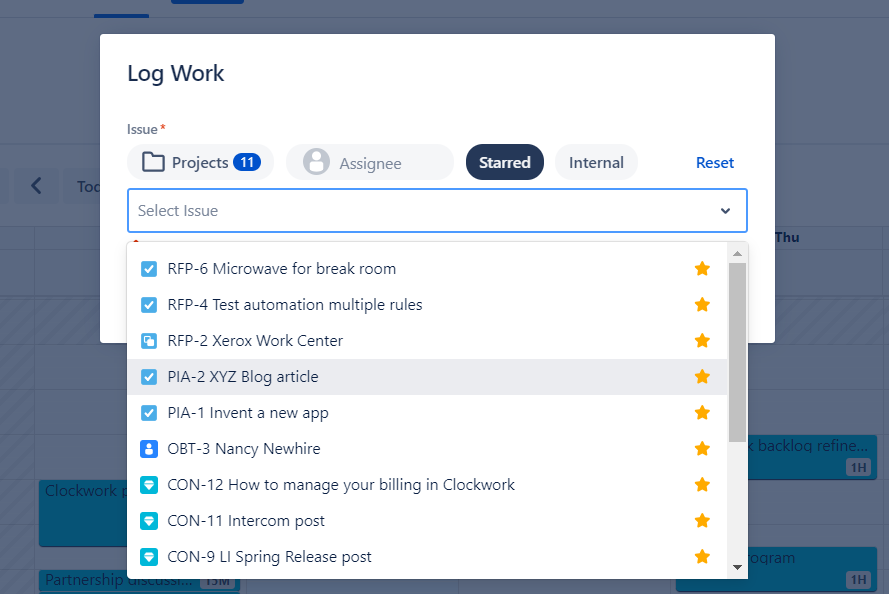Image resolution: width=889 pixels, height=594 pixels.
Task: Click the issue list scrollbar thumb
Action: click(x=737, y=350)
